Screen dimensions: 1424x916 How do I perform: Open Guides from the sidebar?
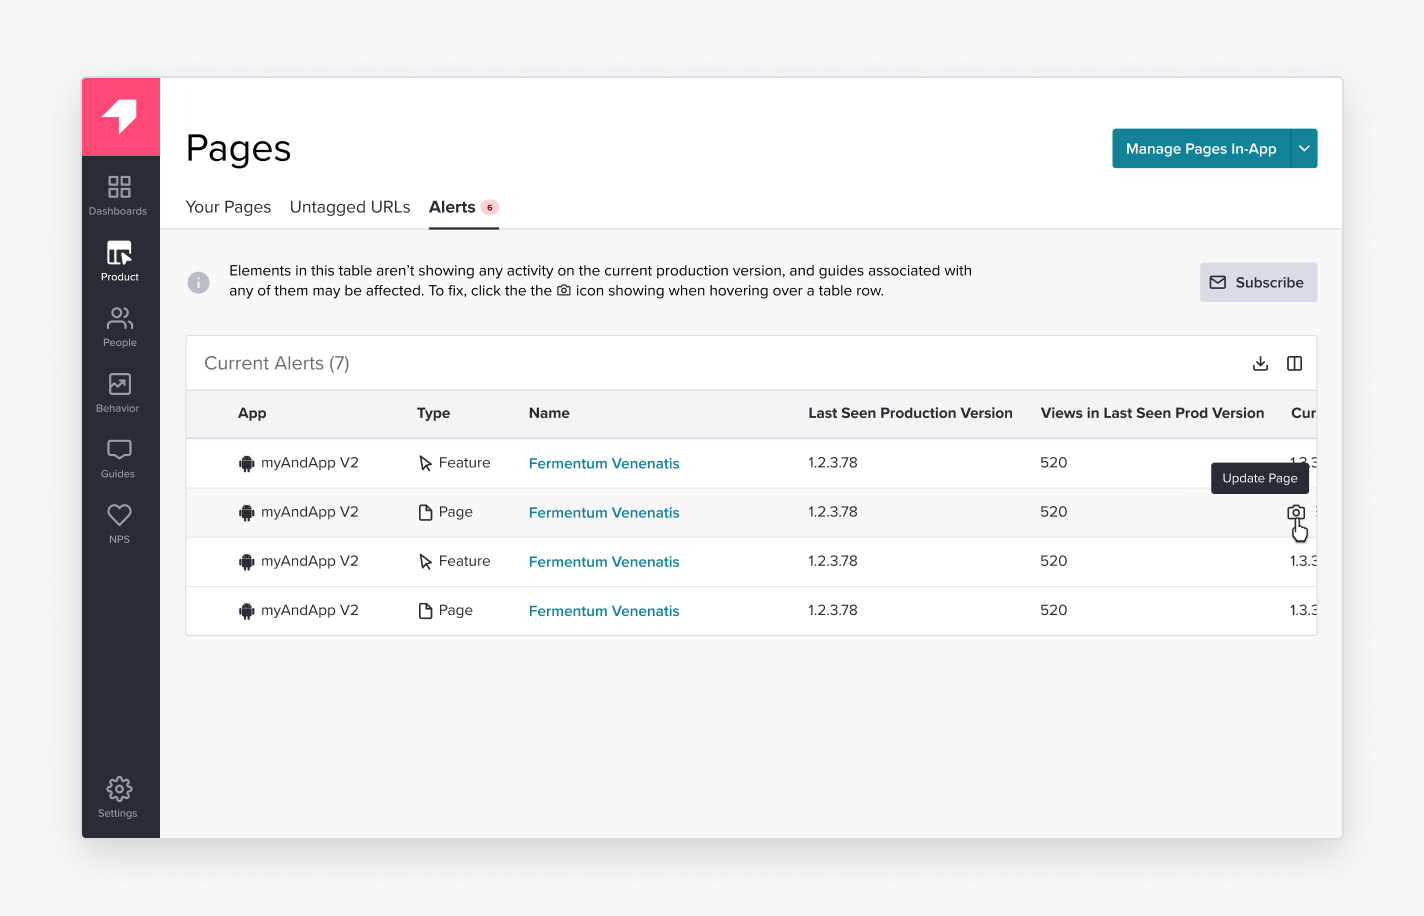pos(119,457)
